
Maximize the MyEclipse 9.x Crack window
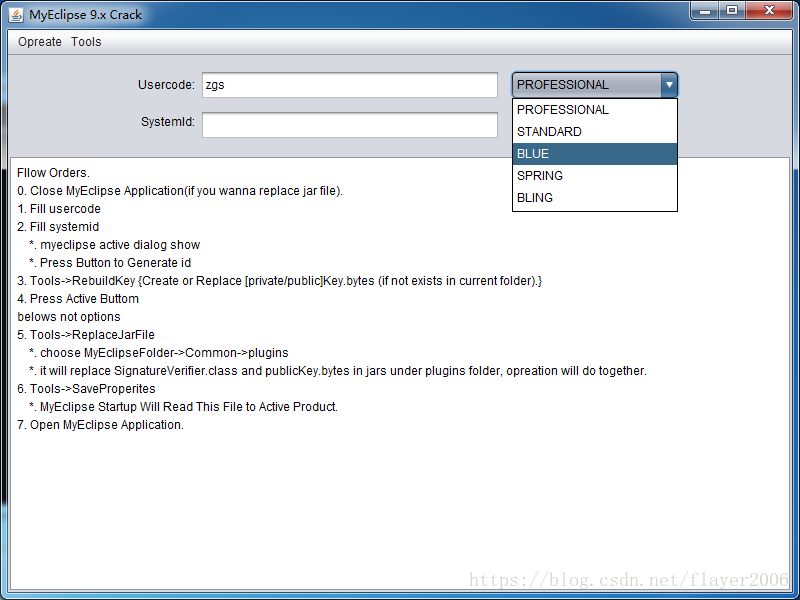(732, 11)
